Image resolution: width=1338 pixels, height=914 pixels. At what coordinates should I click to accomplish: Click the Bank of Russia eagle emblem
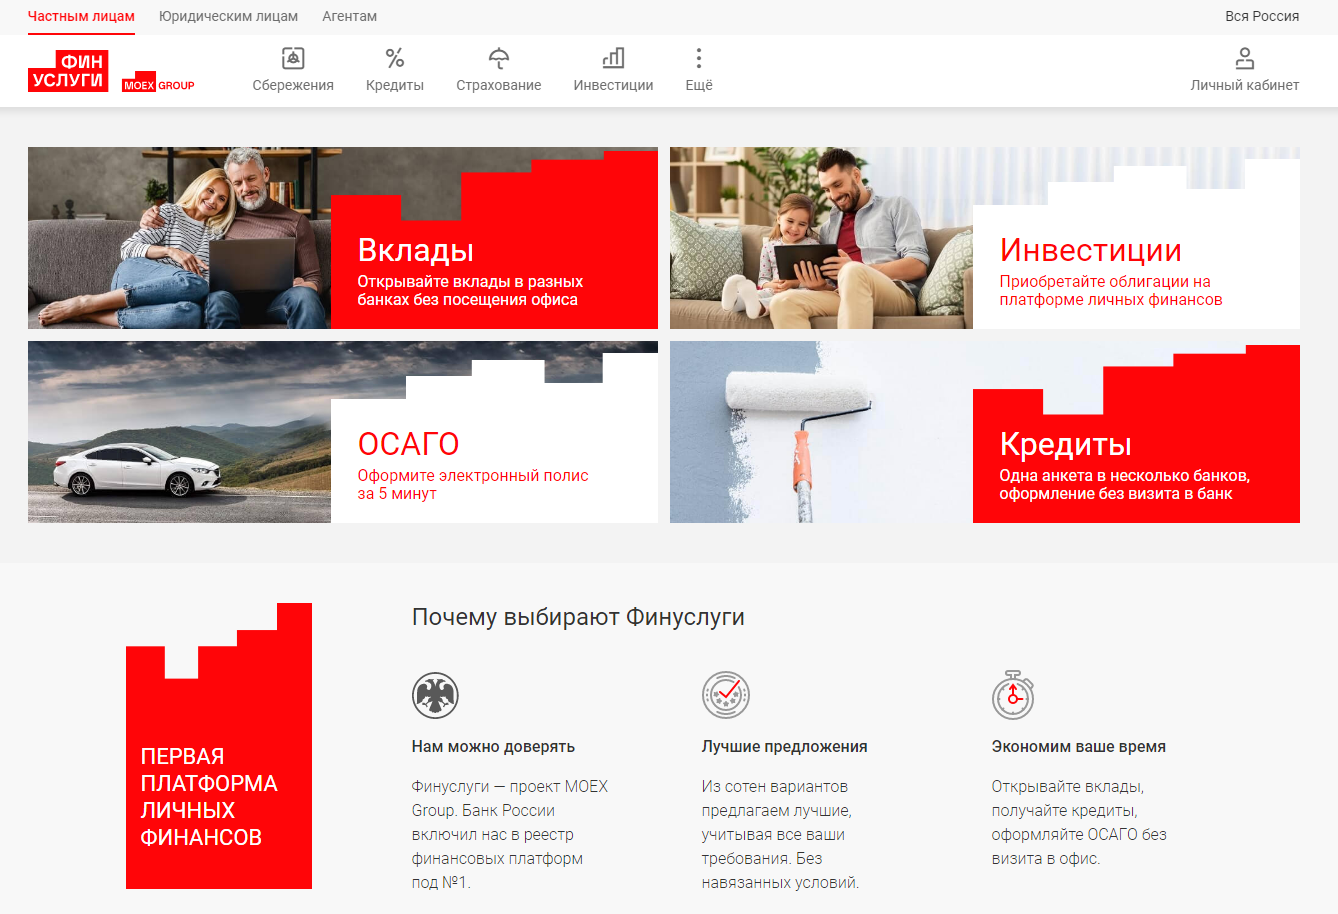(435, 695)
